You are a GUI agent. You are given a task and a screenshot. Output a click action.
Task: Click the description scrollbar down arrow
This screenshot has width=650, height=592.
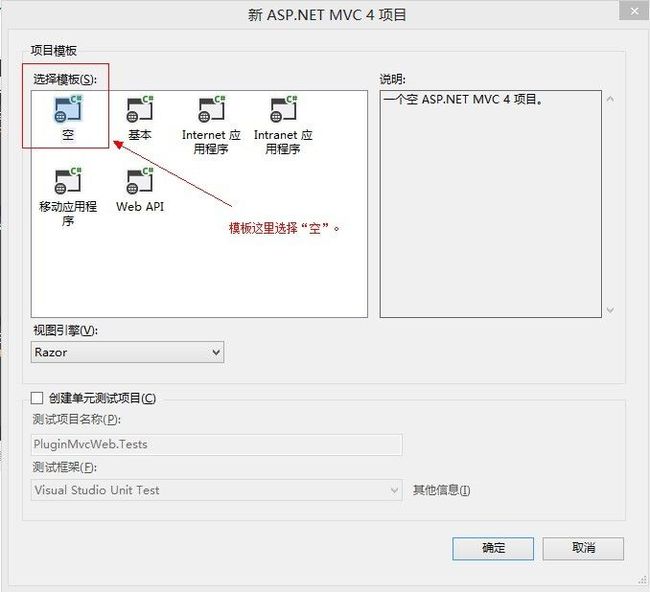pos(610,310)
